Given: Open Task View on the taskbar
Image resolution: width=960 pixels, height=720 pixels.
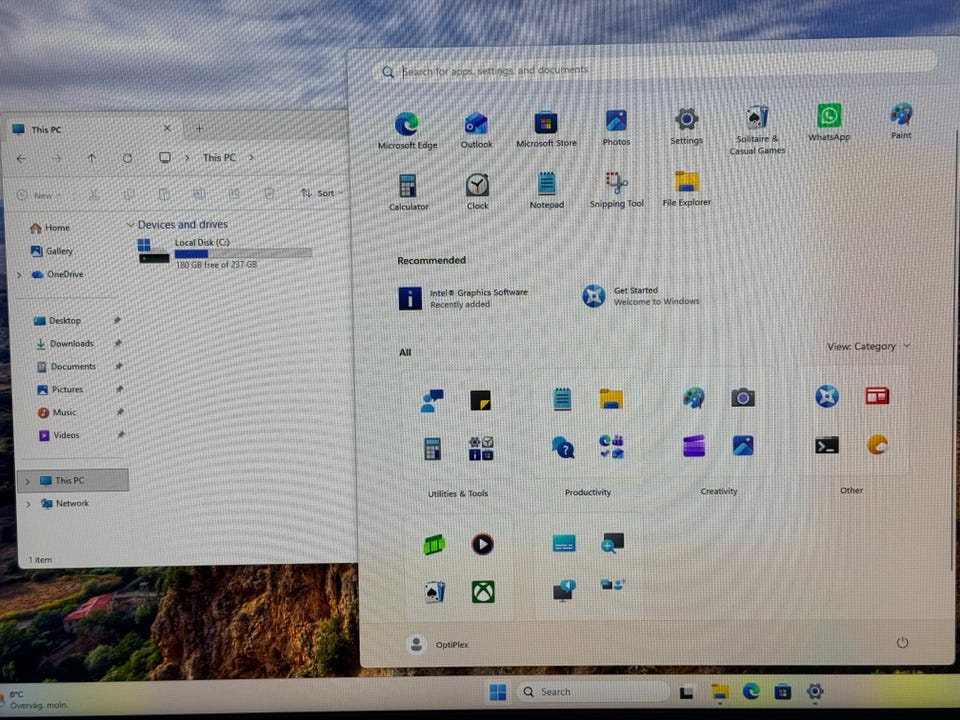Looking at the screenshot, I should (687, 692).
